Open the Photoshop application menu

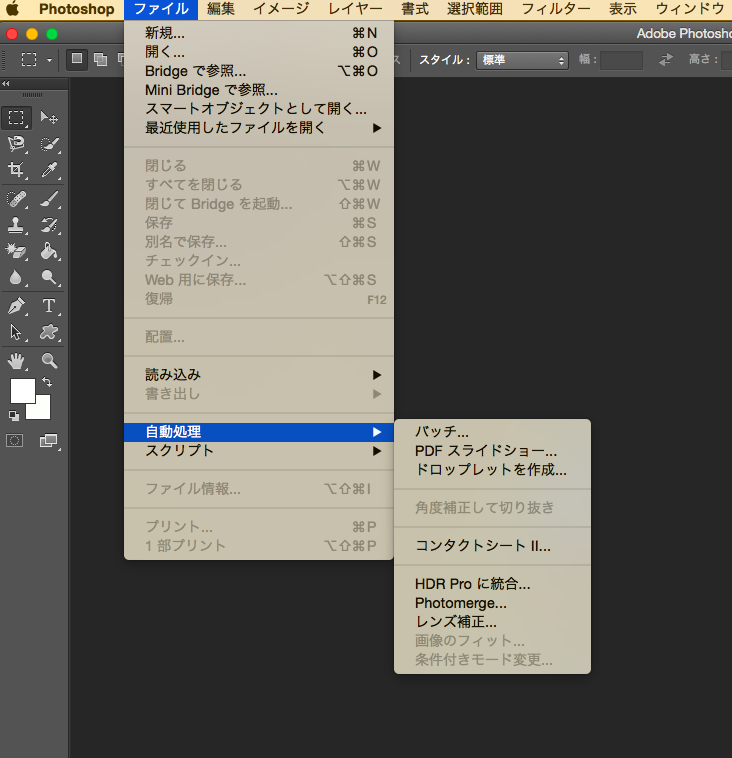point(76,9)
